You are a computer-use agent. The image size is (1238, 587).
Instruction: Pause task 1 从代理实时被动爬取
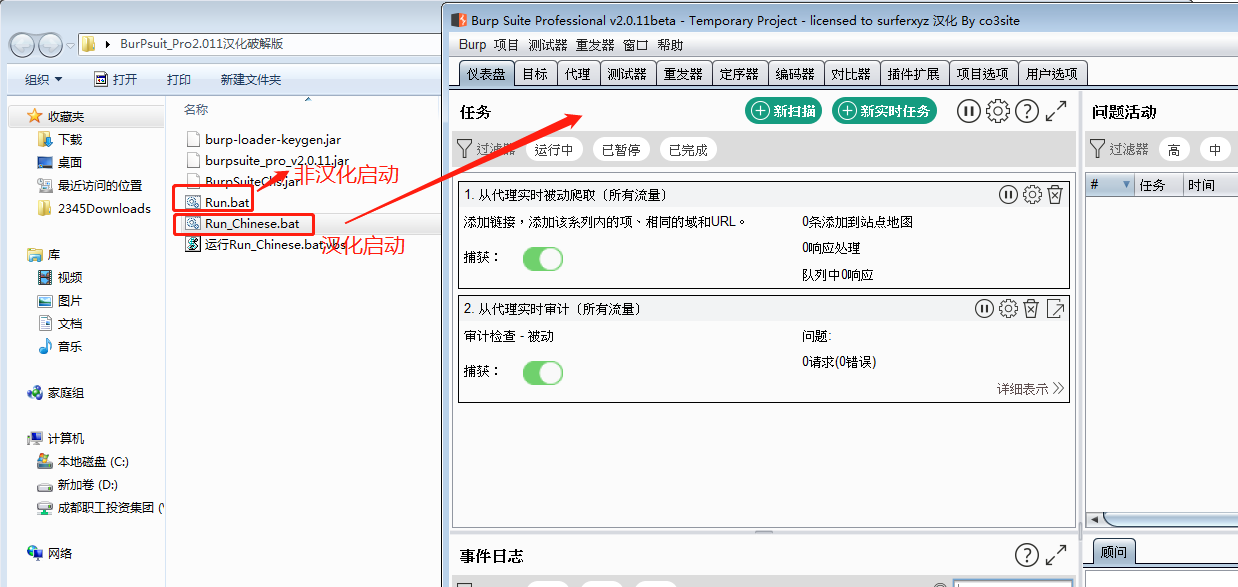(1008, 194)
